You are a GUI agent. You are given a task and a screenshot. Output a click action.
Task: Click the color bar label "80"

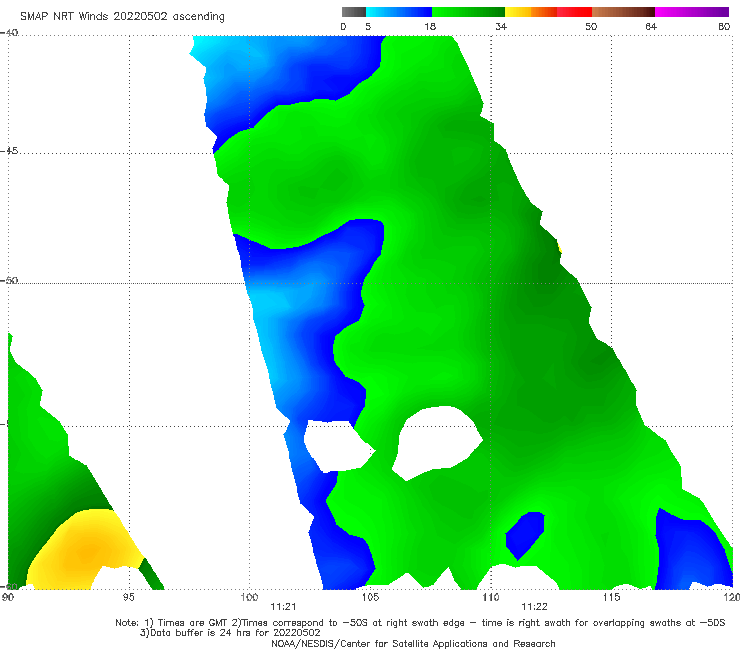tap(724, 26)
